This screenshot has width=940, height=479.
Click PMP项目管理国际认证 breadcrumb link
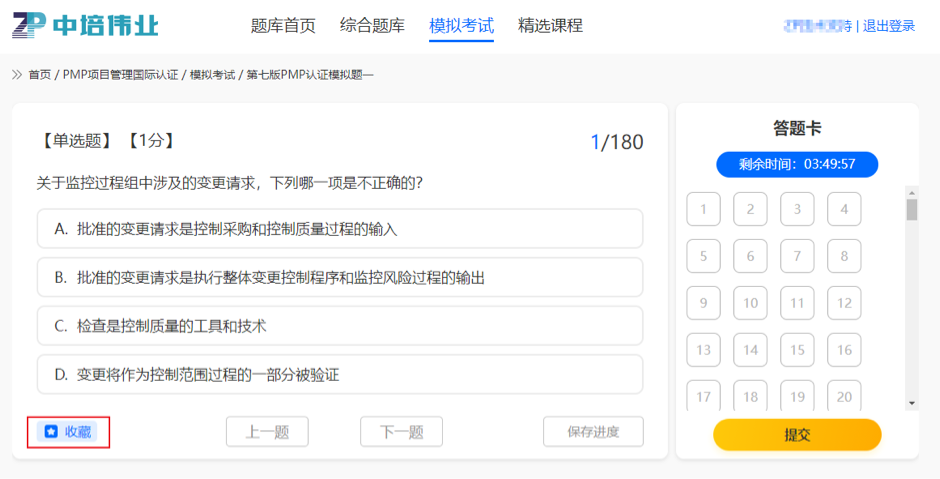[x=120, y=75]
